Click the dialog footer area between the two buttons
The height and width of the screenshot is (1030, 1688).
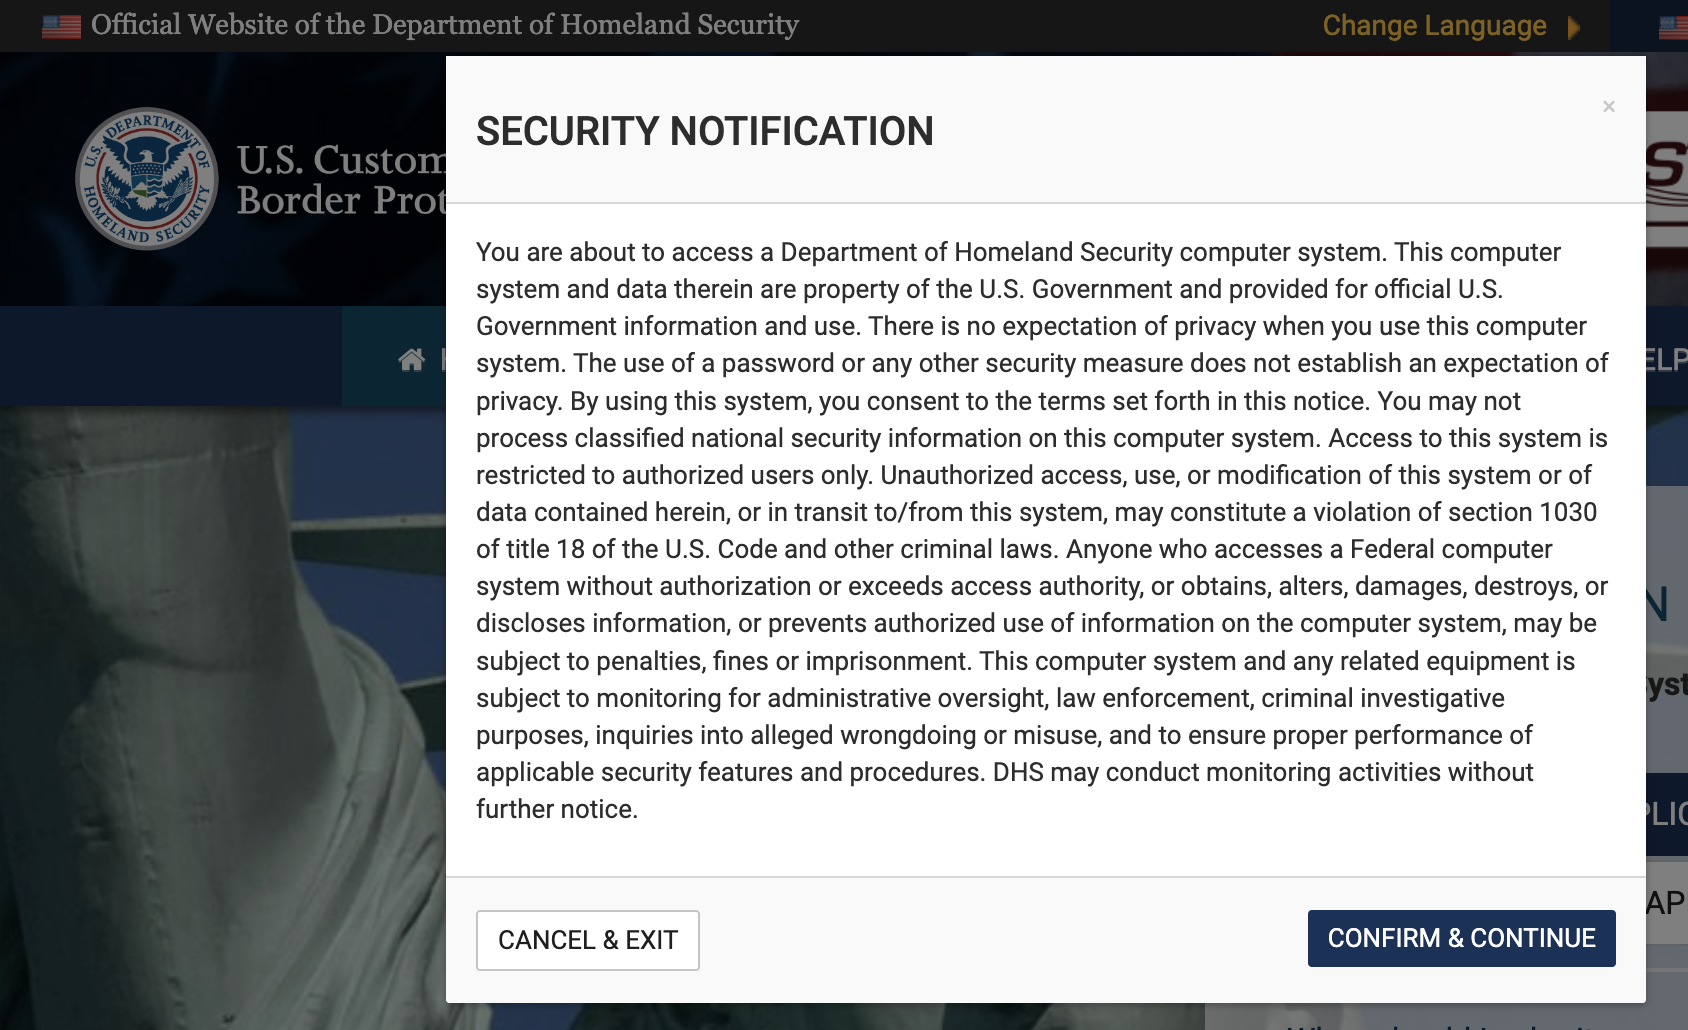(1003, 940)
